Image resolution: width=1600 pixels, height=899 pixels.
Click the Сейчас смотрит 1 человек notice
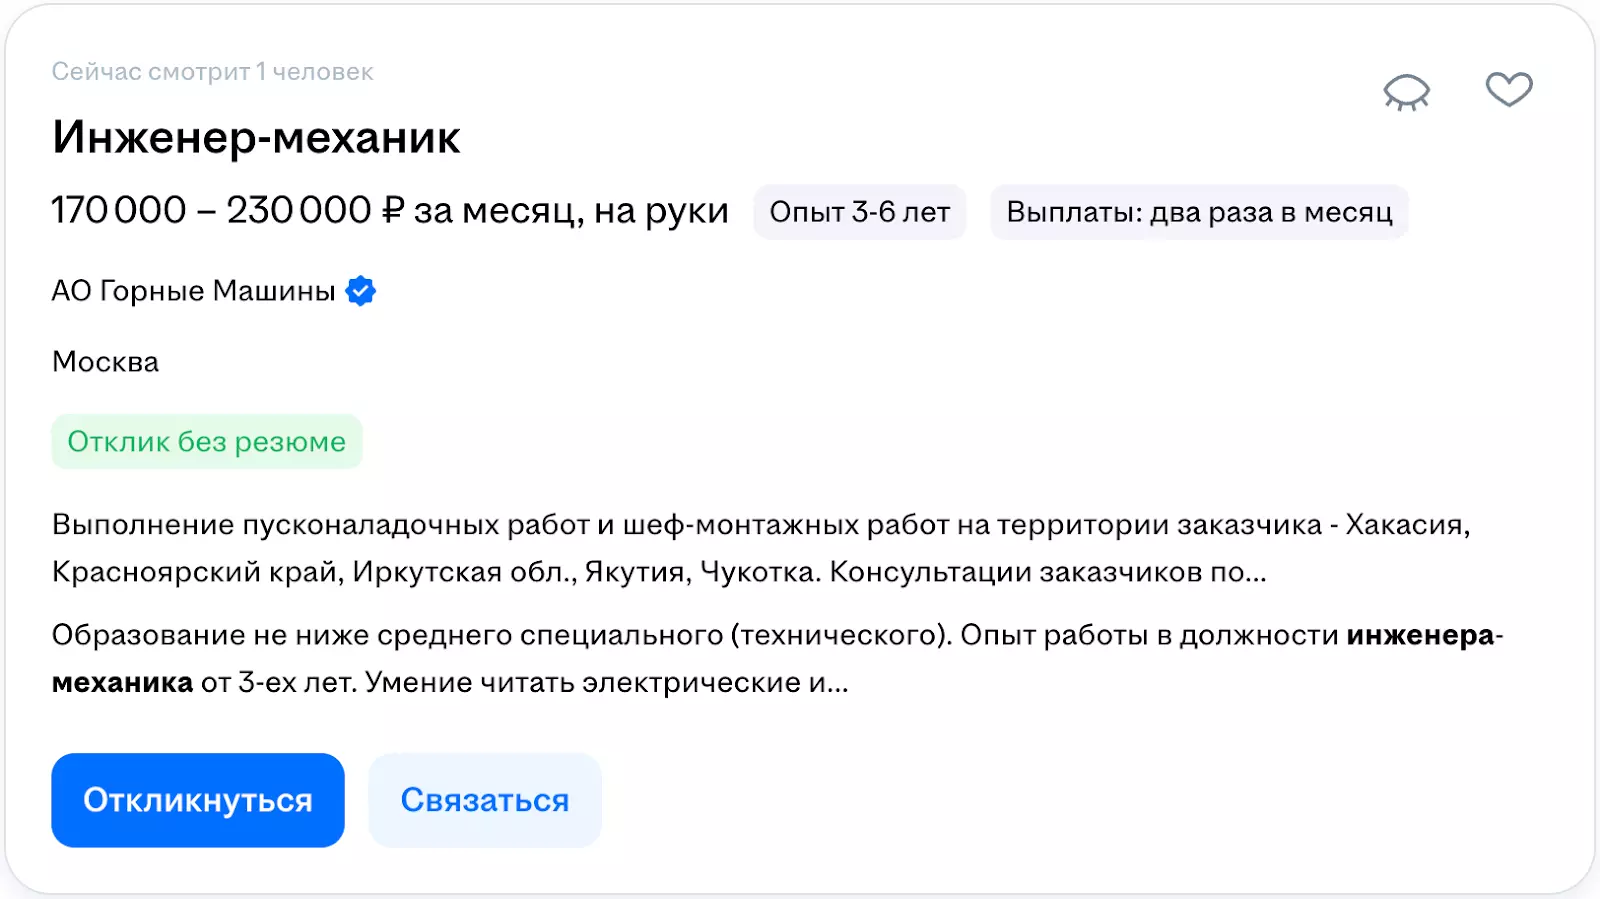pyautogui.click(x=212, y=72)
